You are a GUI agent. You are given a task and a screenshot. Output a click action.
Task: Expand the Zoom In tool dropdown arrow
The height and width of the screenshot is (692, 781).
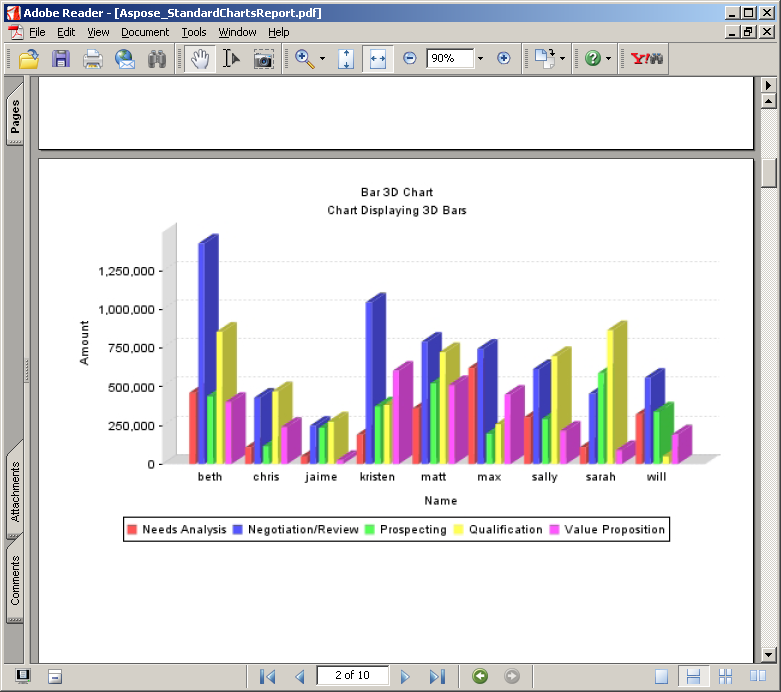coord(322,59)
